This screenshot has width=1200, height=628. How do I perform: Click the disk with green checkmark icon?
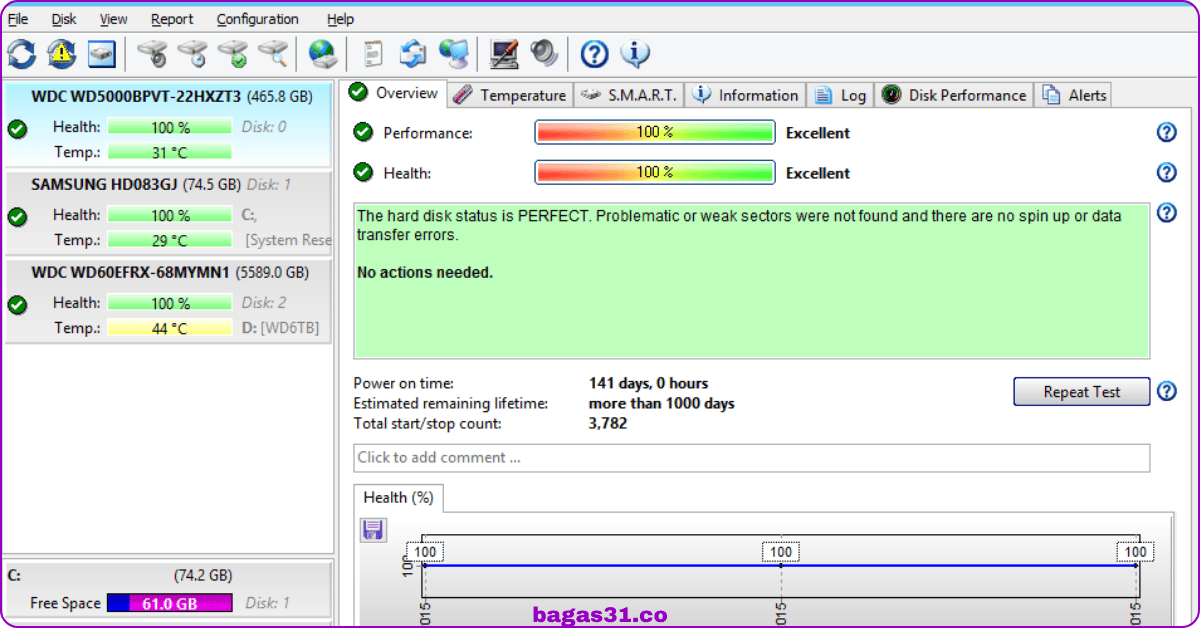(232, 53)
